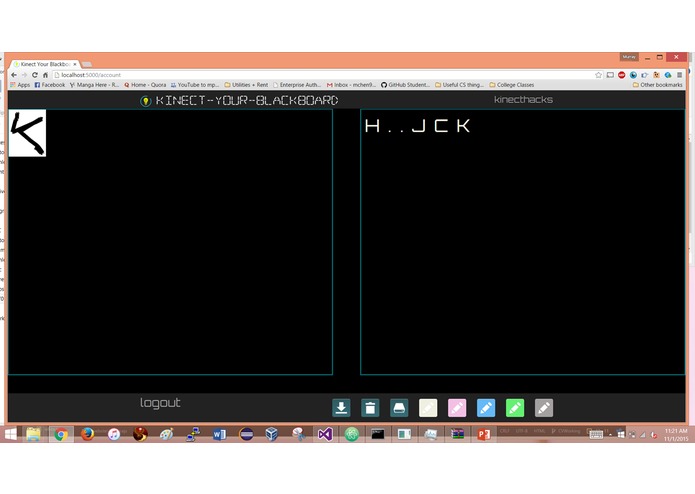Click the handwritten K thumbnail

(27, 133)
